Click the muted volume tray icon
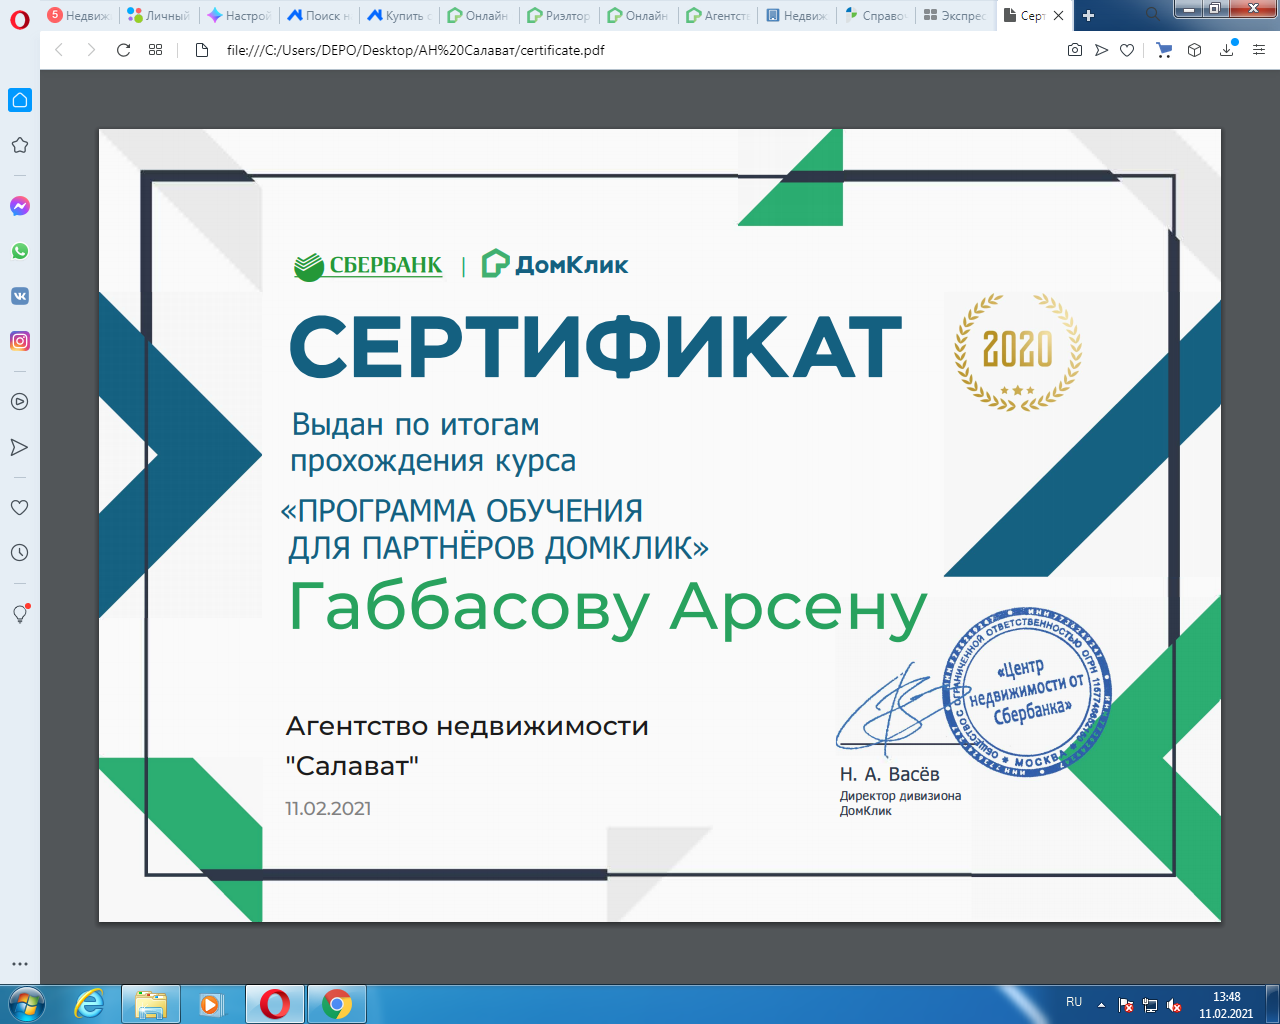 (x=1174, y=1005)
